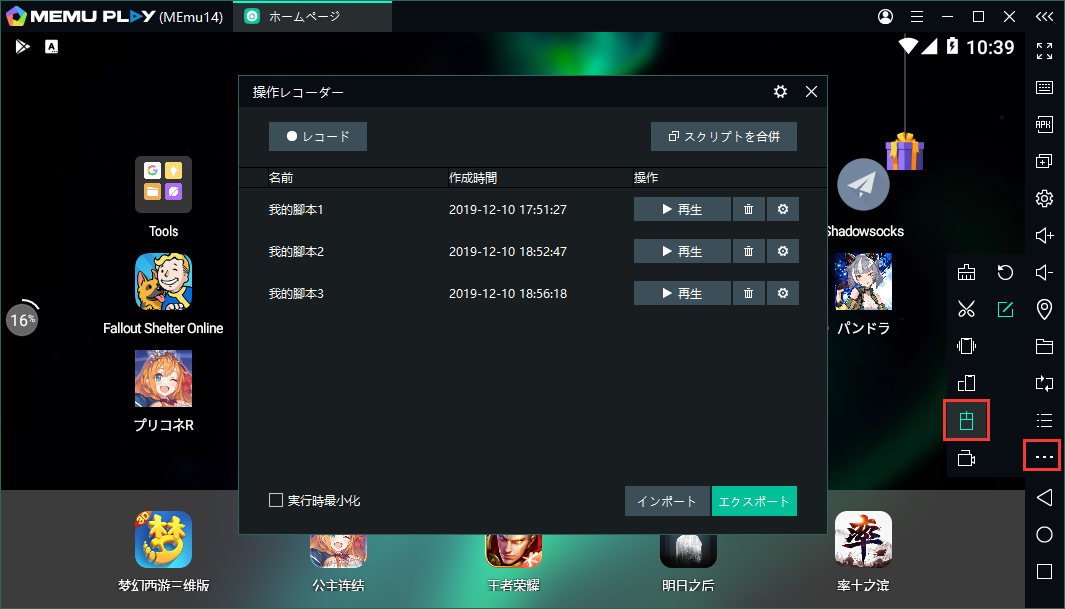Screen dimensions: 1065x609
Task: Click the scissors screenshot icon
Action: (966, 309)
